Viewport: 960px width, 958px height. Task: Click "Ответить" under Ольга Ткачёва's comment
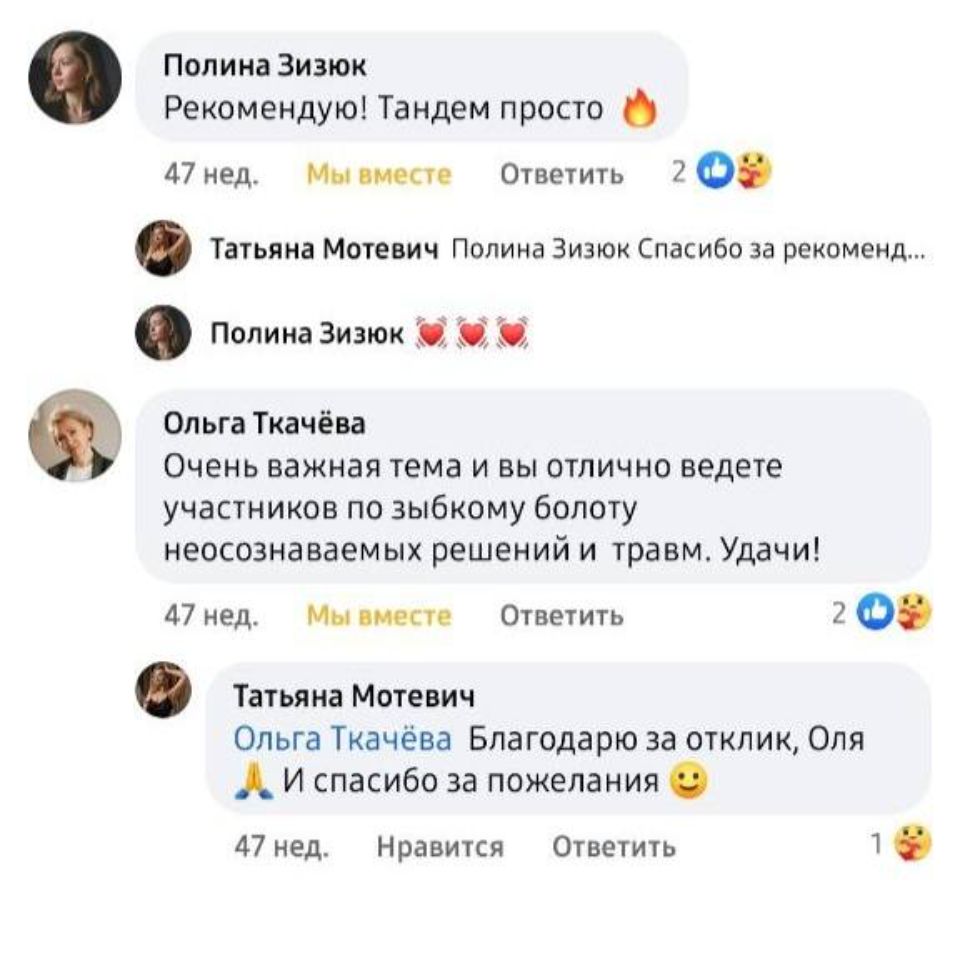coord(561,615)
